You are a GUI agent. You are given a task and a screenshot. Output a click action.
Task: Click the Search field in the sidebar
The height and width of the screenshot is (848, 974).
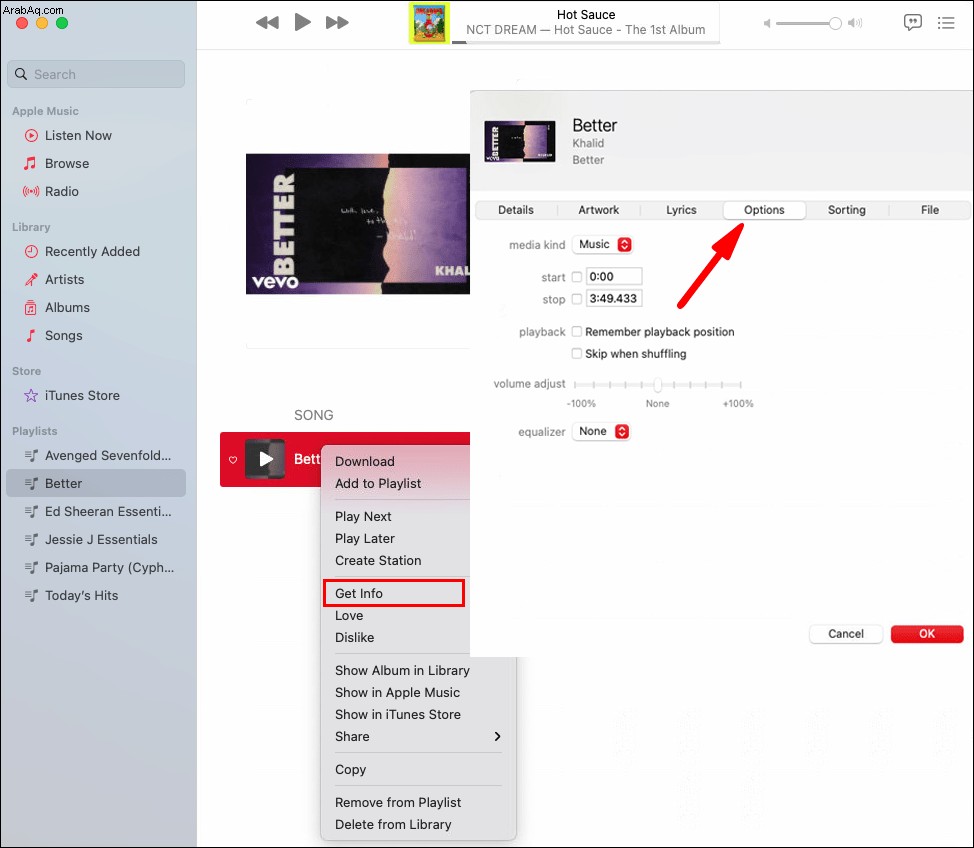[96, 74]
